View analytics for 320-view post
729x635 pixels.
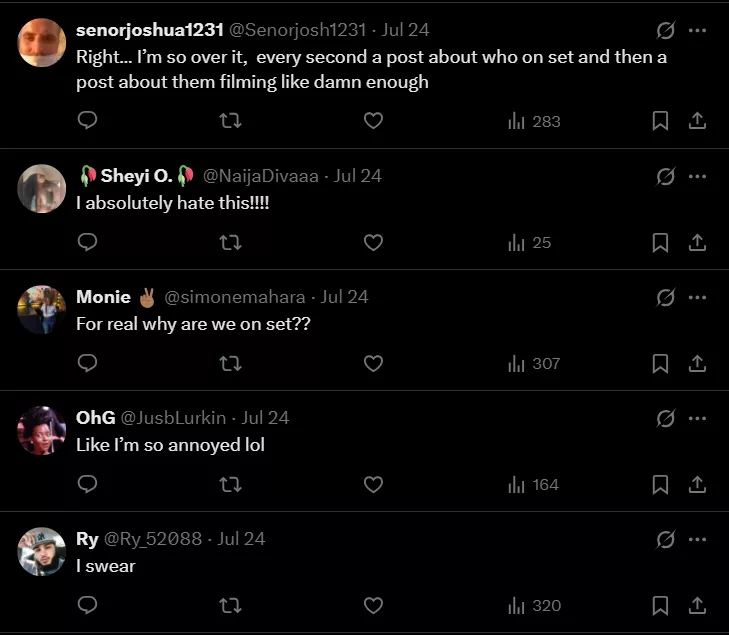534,605
